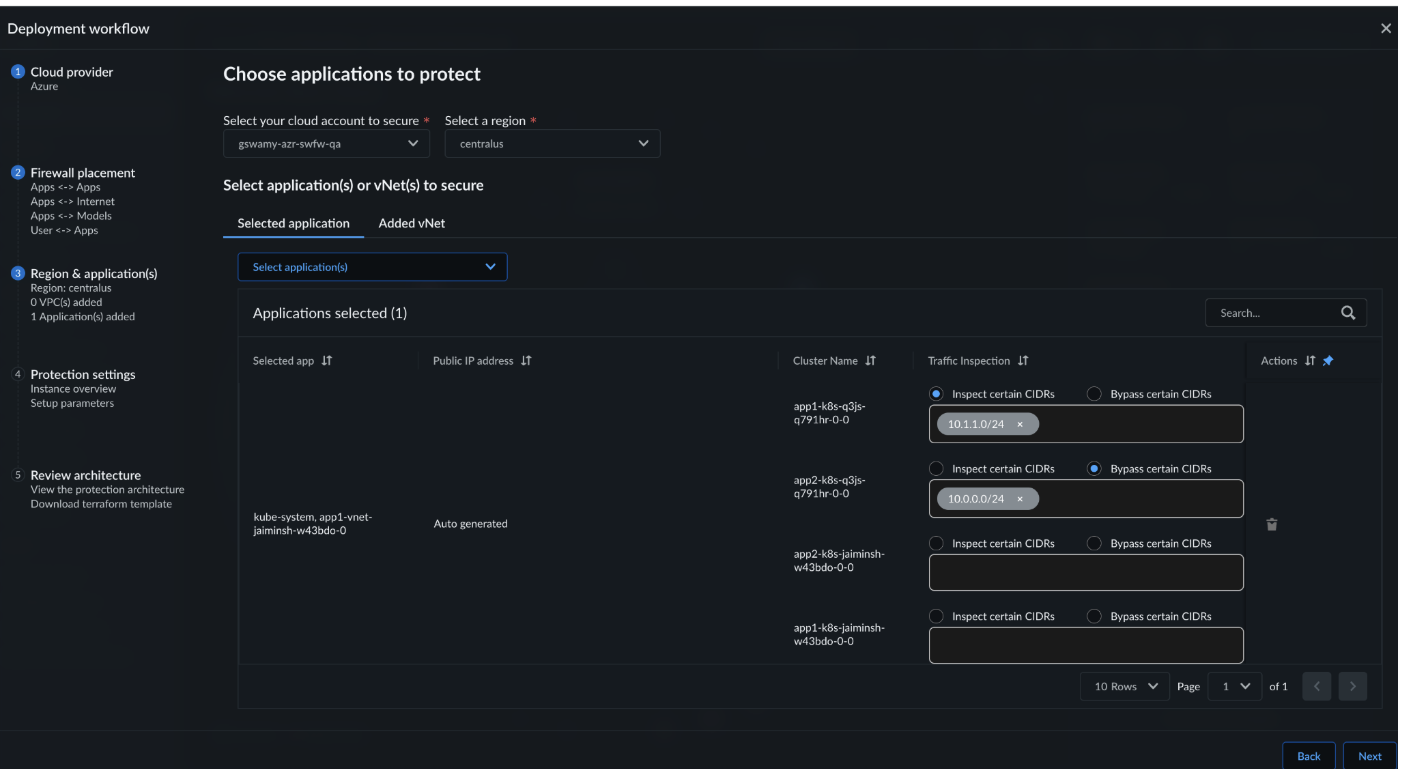Click the Next button
The height and width of the screenshot is (774, 1402).
click(1369, 756)
